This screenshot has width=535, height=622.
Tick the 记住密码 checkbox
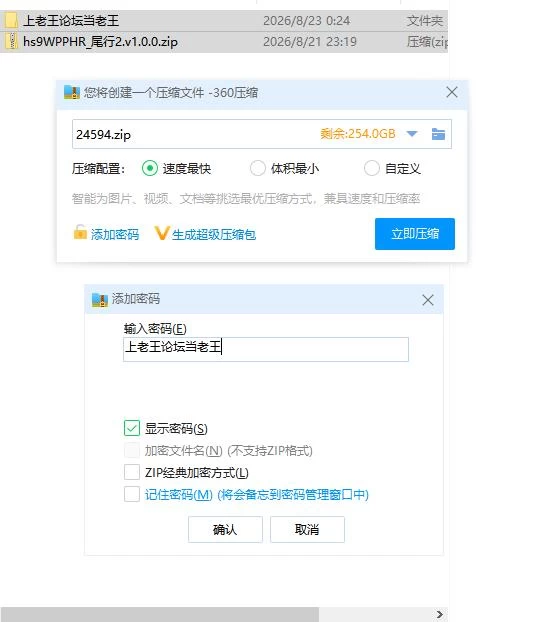tap(132, 494)
